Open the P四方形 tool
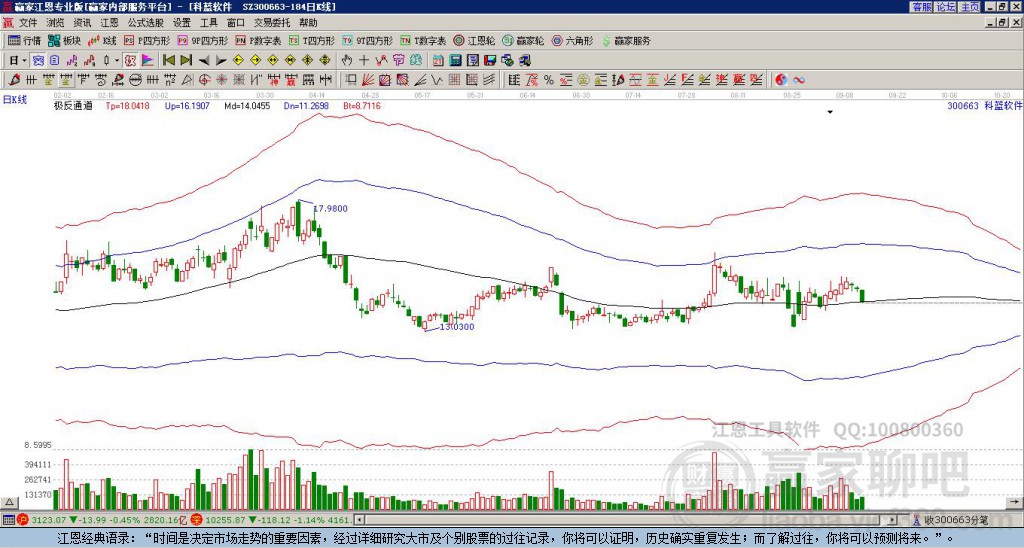 pyautogui.click(x=148, y=40)
